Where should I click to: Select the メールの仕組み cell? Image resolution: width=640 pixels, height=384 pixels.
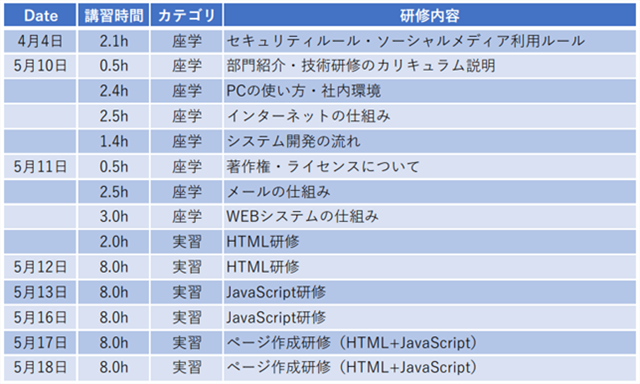(430, 192)
